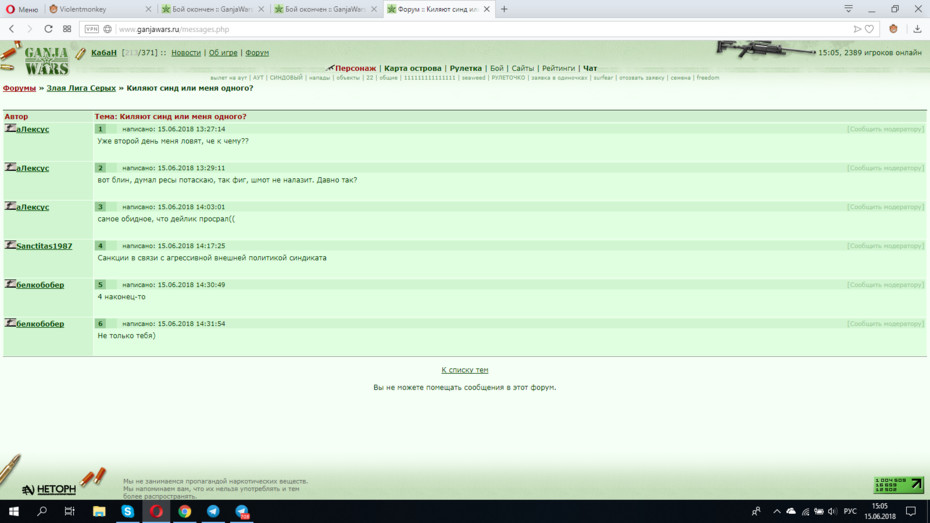This screenshot has height=523, width=930.
Task: Go back in browser history
Action: [11, 29]
